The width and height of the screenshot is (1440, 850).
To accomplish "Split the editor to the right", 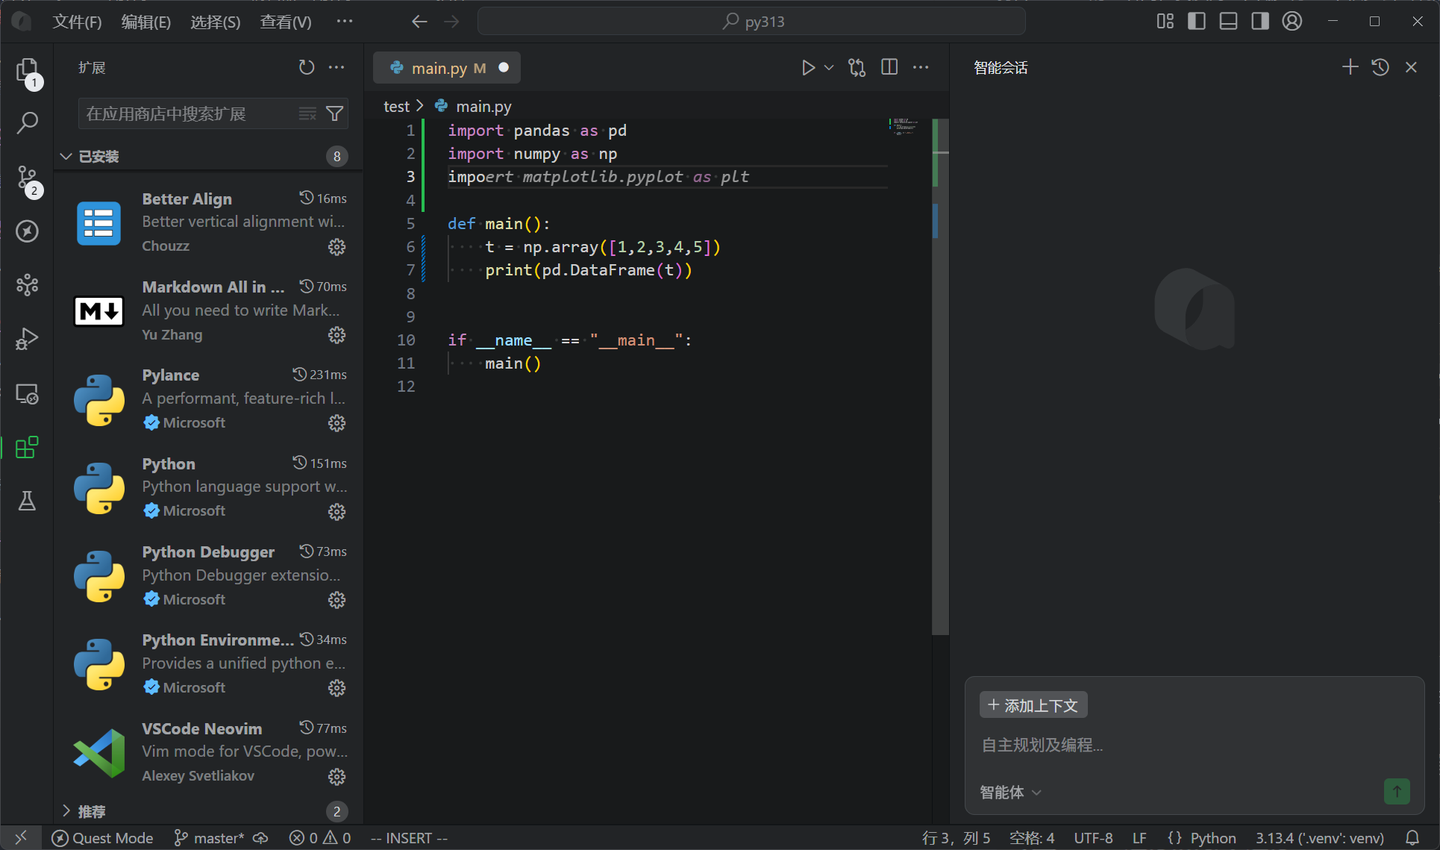I will pos(889,67).
